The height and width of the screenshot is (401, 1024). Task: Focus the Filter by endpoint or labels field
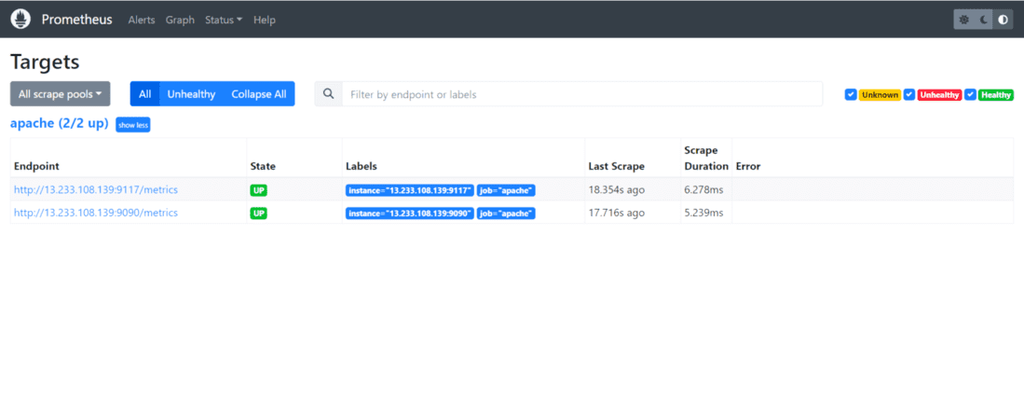point(582,94)
